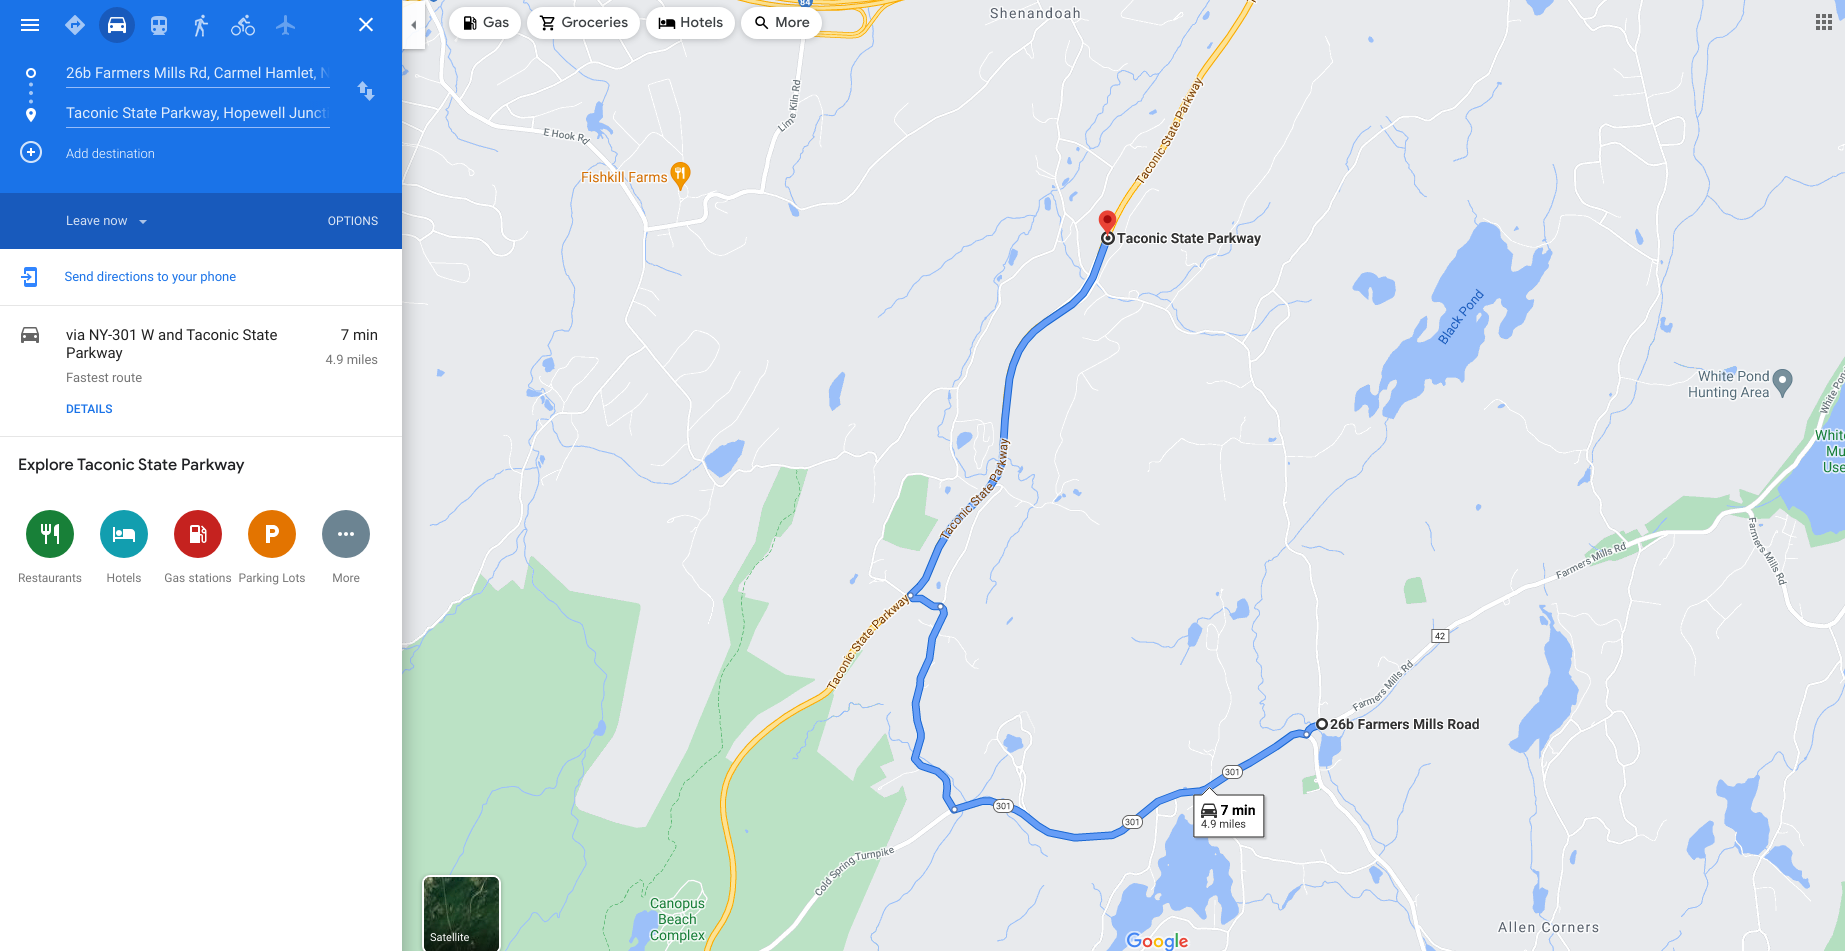Send directions to your phone
1845x951 pixels.
(150, 277)
